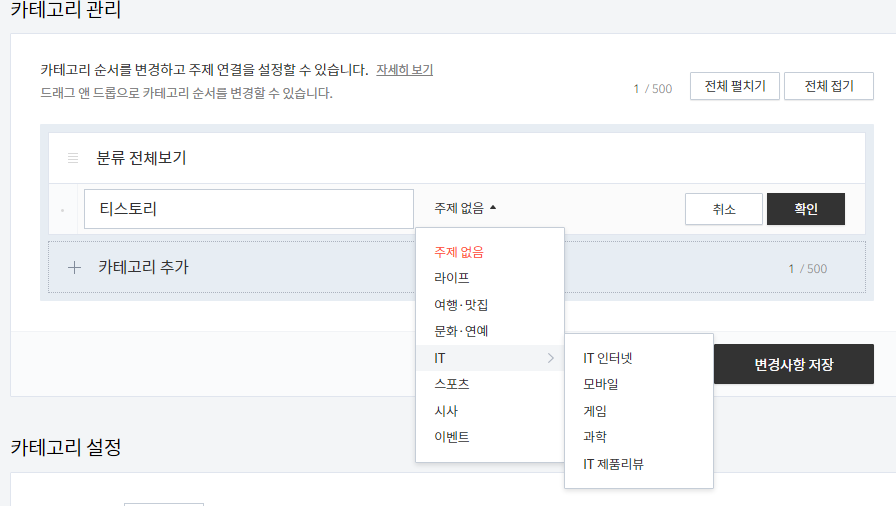Choose the 스포츠 topic
Image resolution: width=896 pixels, height=506 pixels.
[x=451, y=384]
